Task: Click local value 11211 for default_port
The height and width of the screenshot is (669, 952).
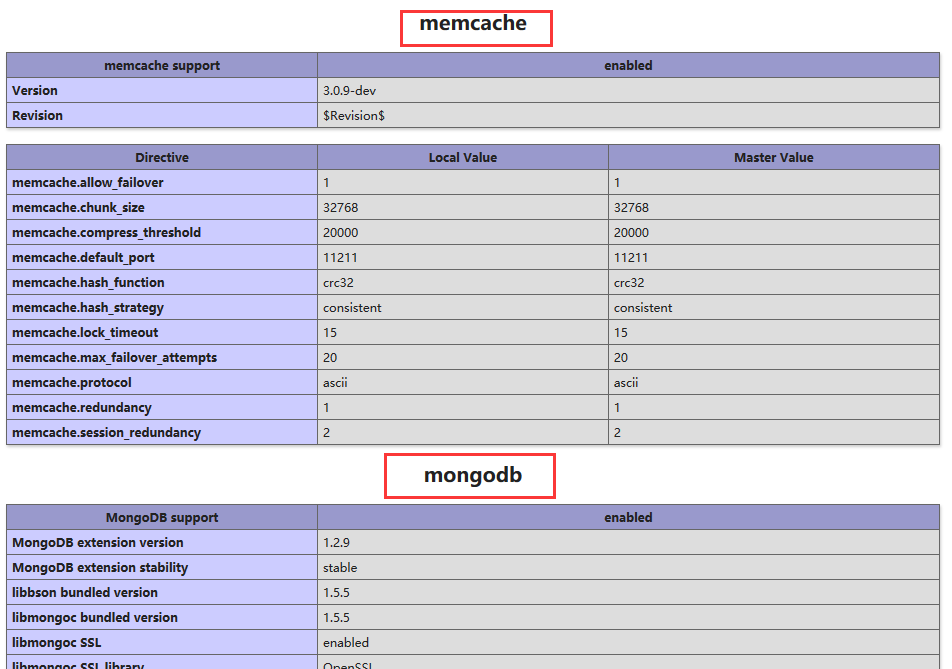Action: [340, 257]
